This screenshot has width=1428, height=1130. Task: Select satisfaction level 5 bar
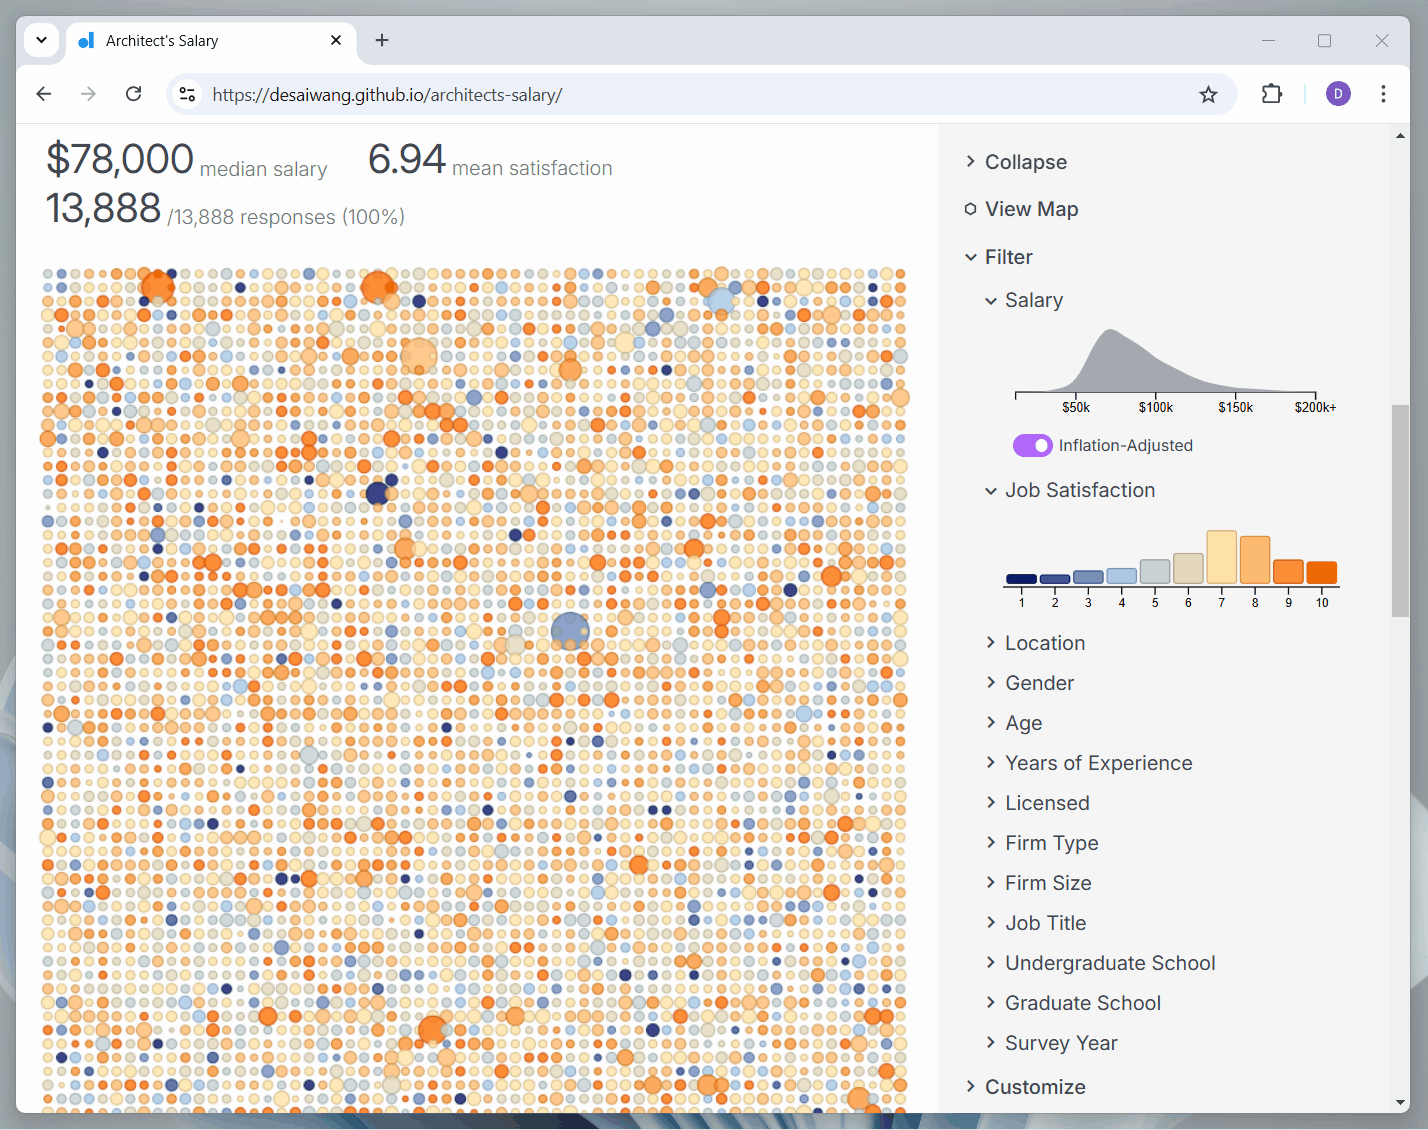pyautogui.click(x=1155, y=572)
